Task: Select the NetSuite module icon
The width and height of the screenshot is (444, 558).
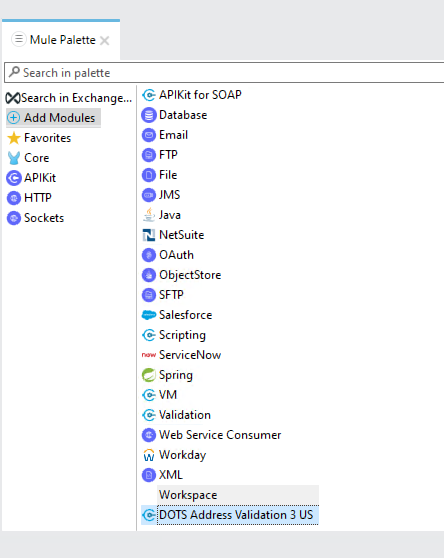Action: [149, 235]
